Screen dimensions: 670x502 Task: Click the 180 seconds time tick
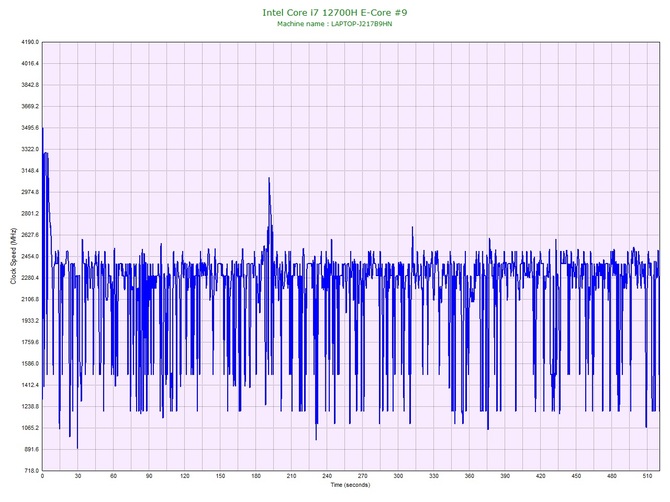256,476
